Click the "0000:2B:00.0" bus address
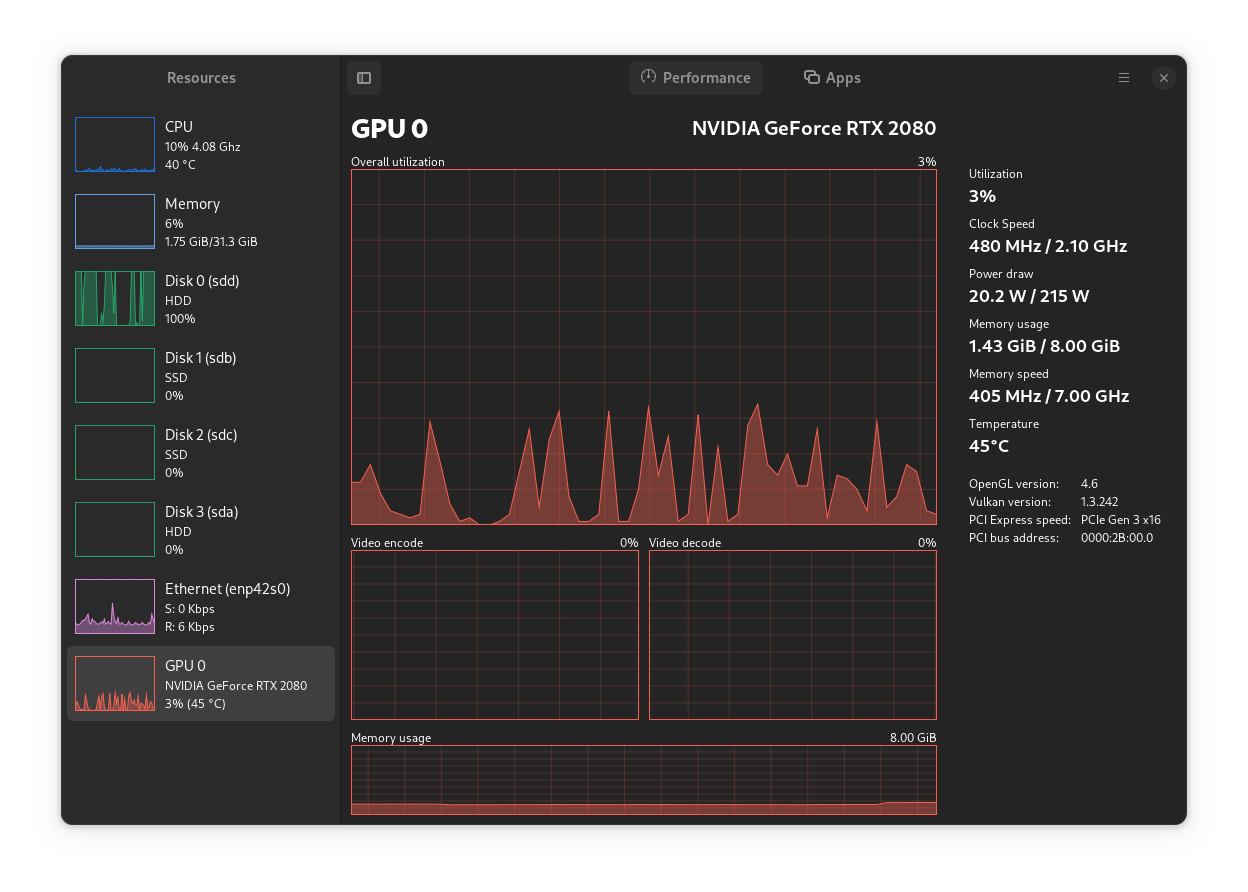 click(1117, 538)
